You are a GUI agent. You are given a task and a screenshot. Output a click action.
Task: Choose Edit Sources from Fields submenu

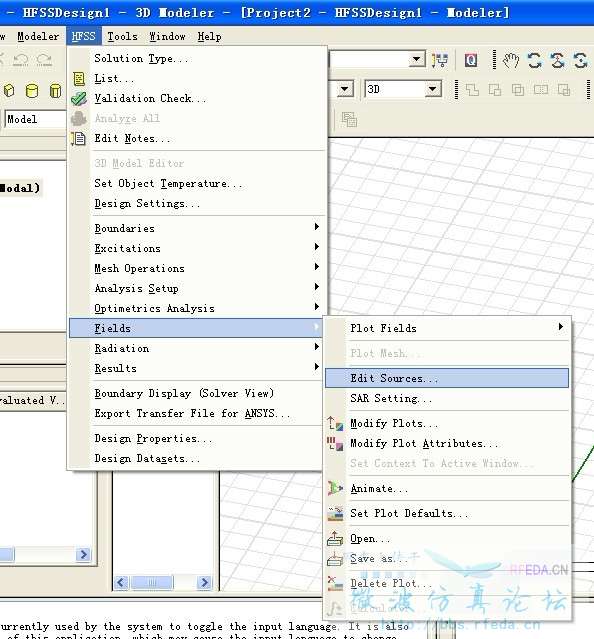pyautogui.click(x=447, y=378)
